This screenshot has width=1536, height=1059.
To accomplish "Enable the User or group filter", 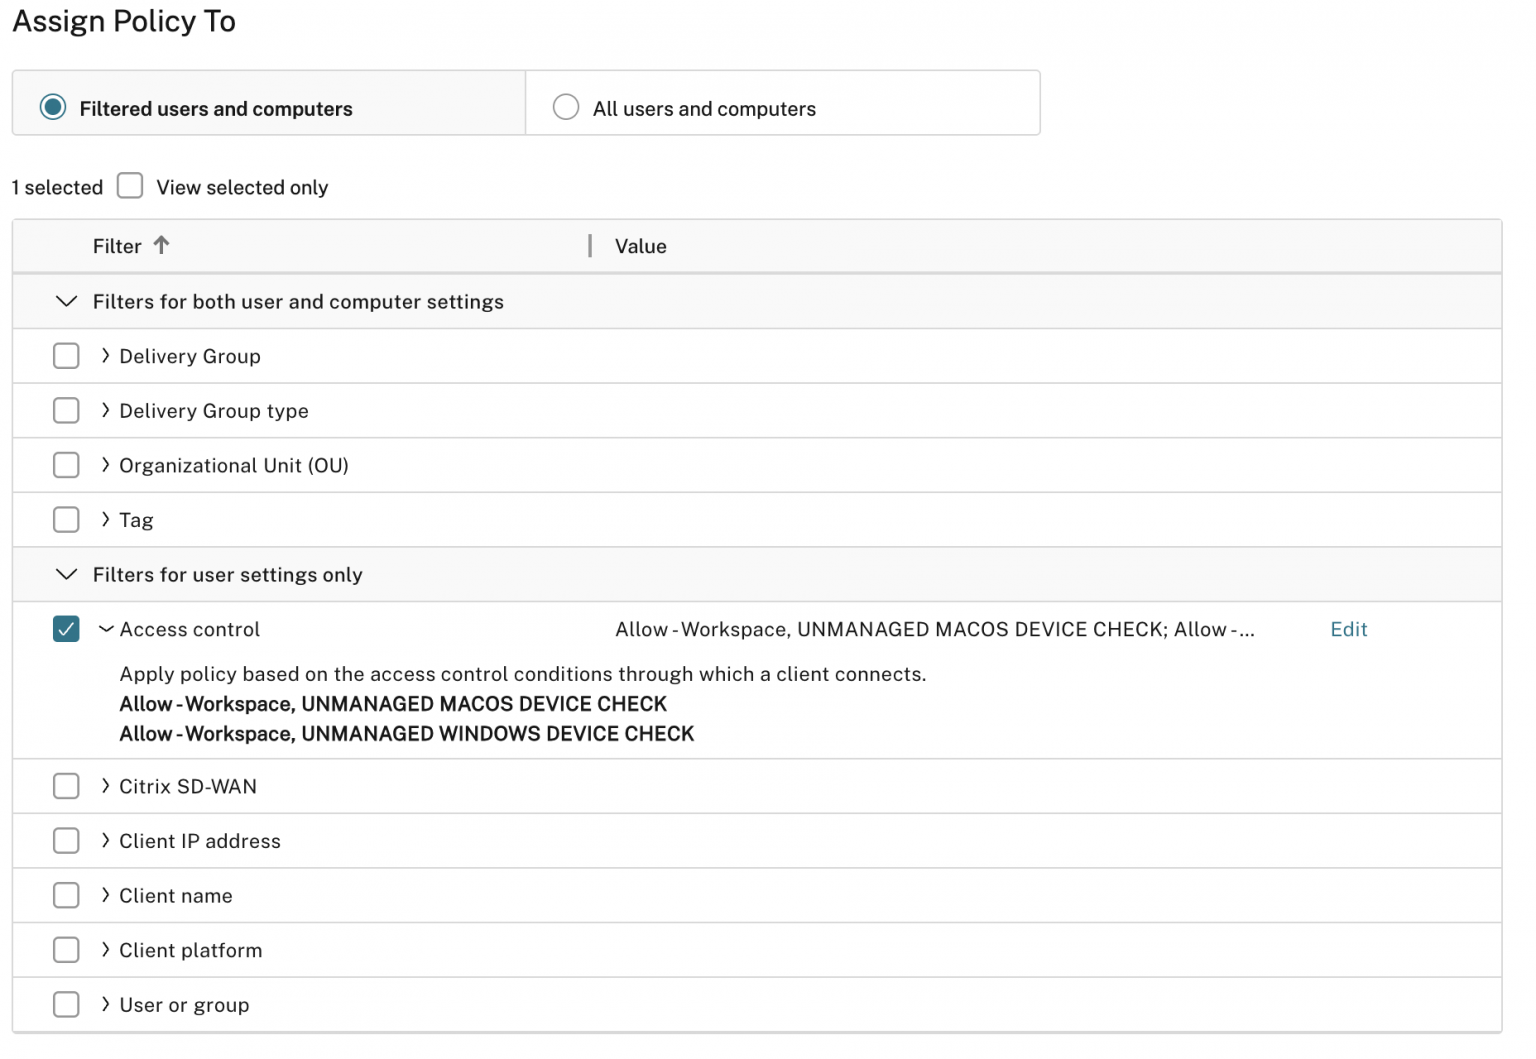I will pos(66,1004).
